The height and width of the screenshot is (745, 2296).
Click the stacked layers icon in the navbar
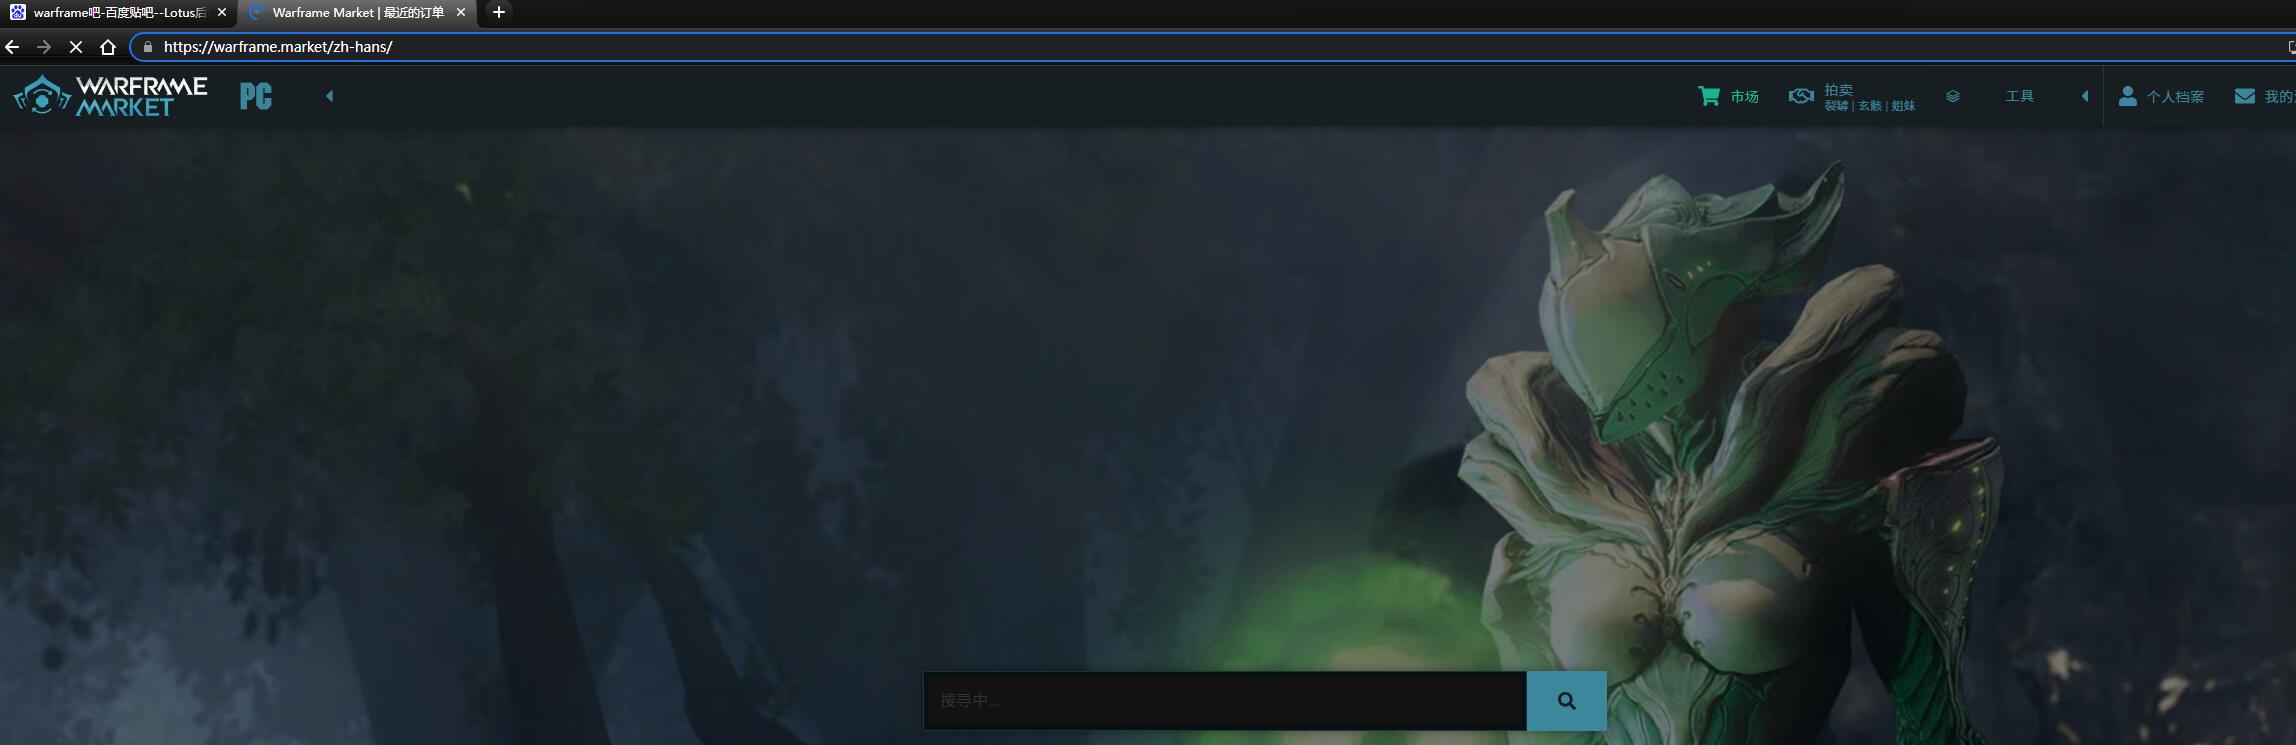(x=1953, y=96)
